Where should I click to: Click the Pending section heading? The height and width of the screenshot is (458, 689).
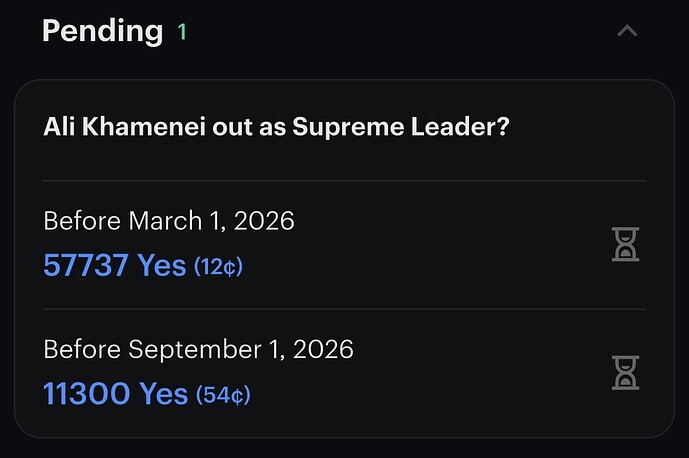click(x=102, y=31)
